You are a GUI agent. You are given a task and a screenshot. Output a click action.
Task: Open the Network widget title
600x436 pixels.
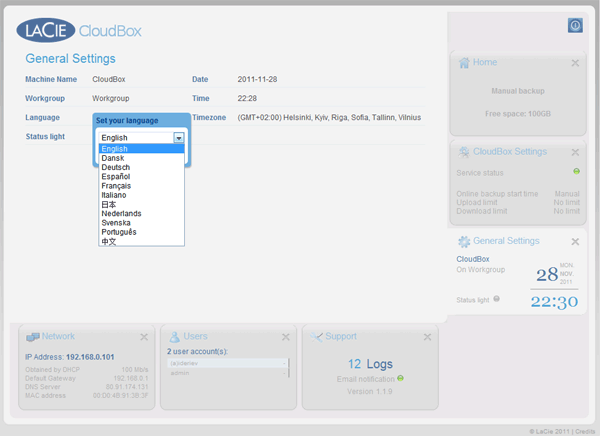pos(58,336)
